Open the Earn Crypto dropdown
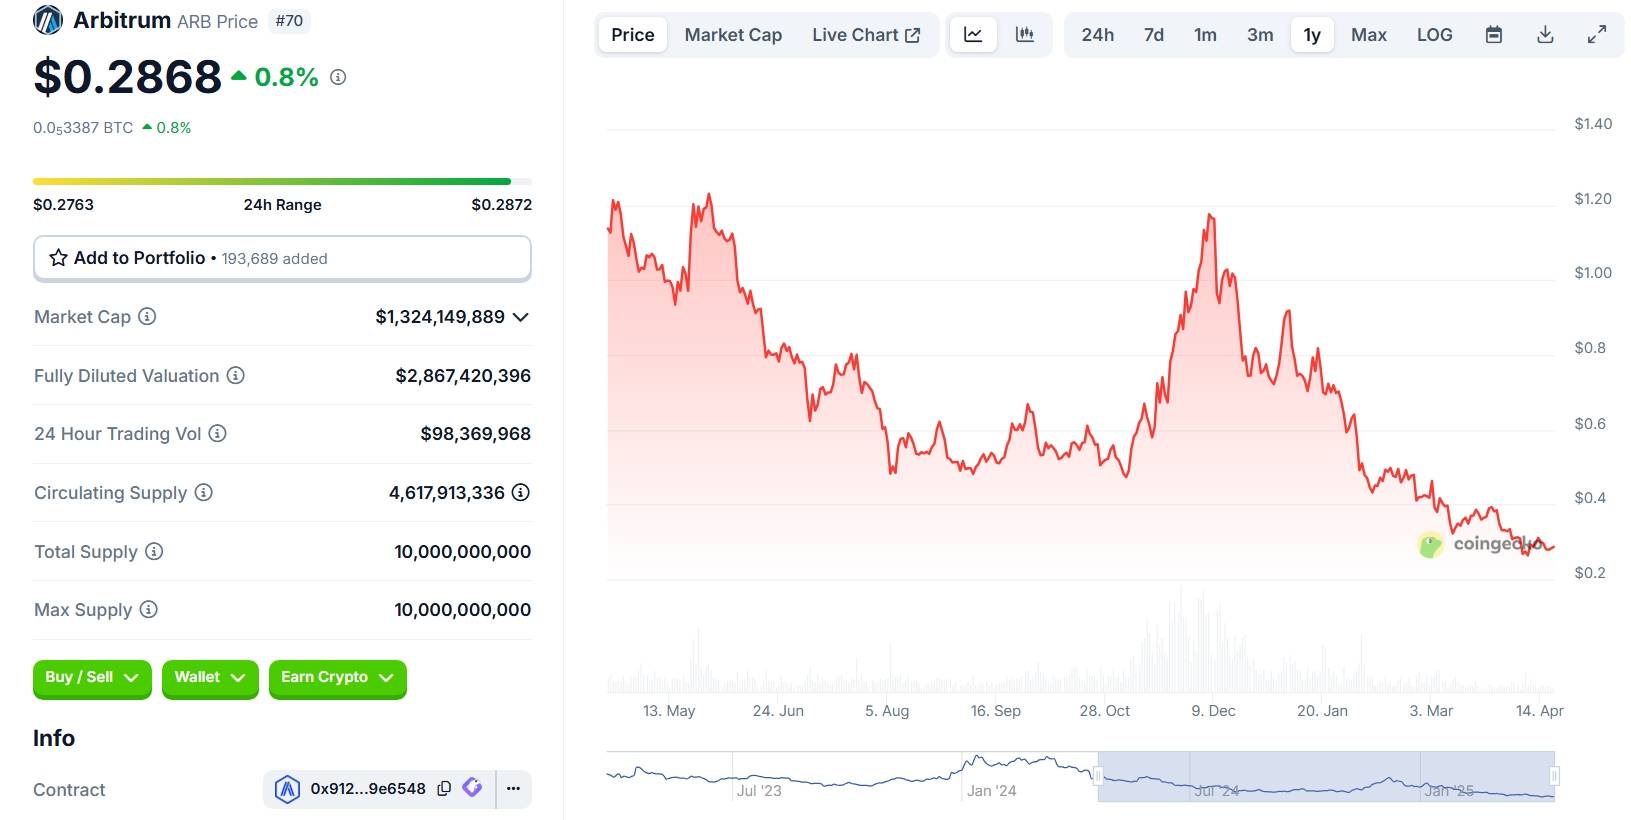This screenshot has height=820, width=1631. [337, 678]
